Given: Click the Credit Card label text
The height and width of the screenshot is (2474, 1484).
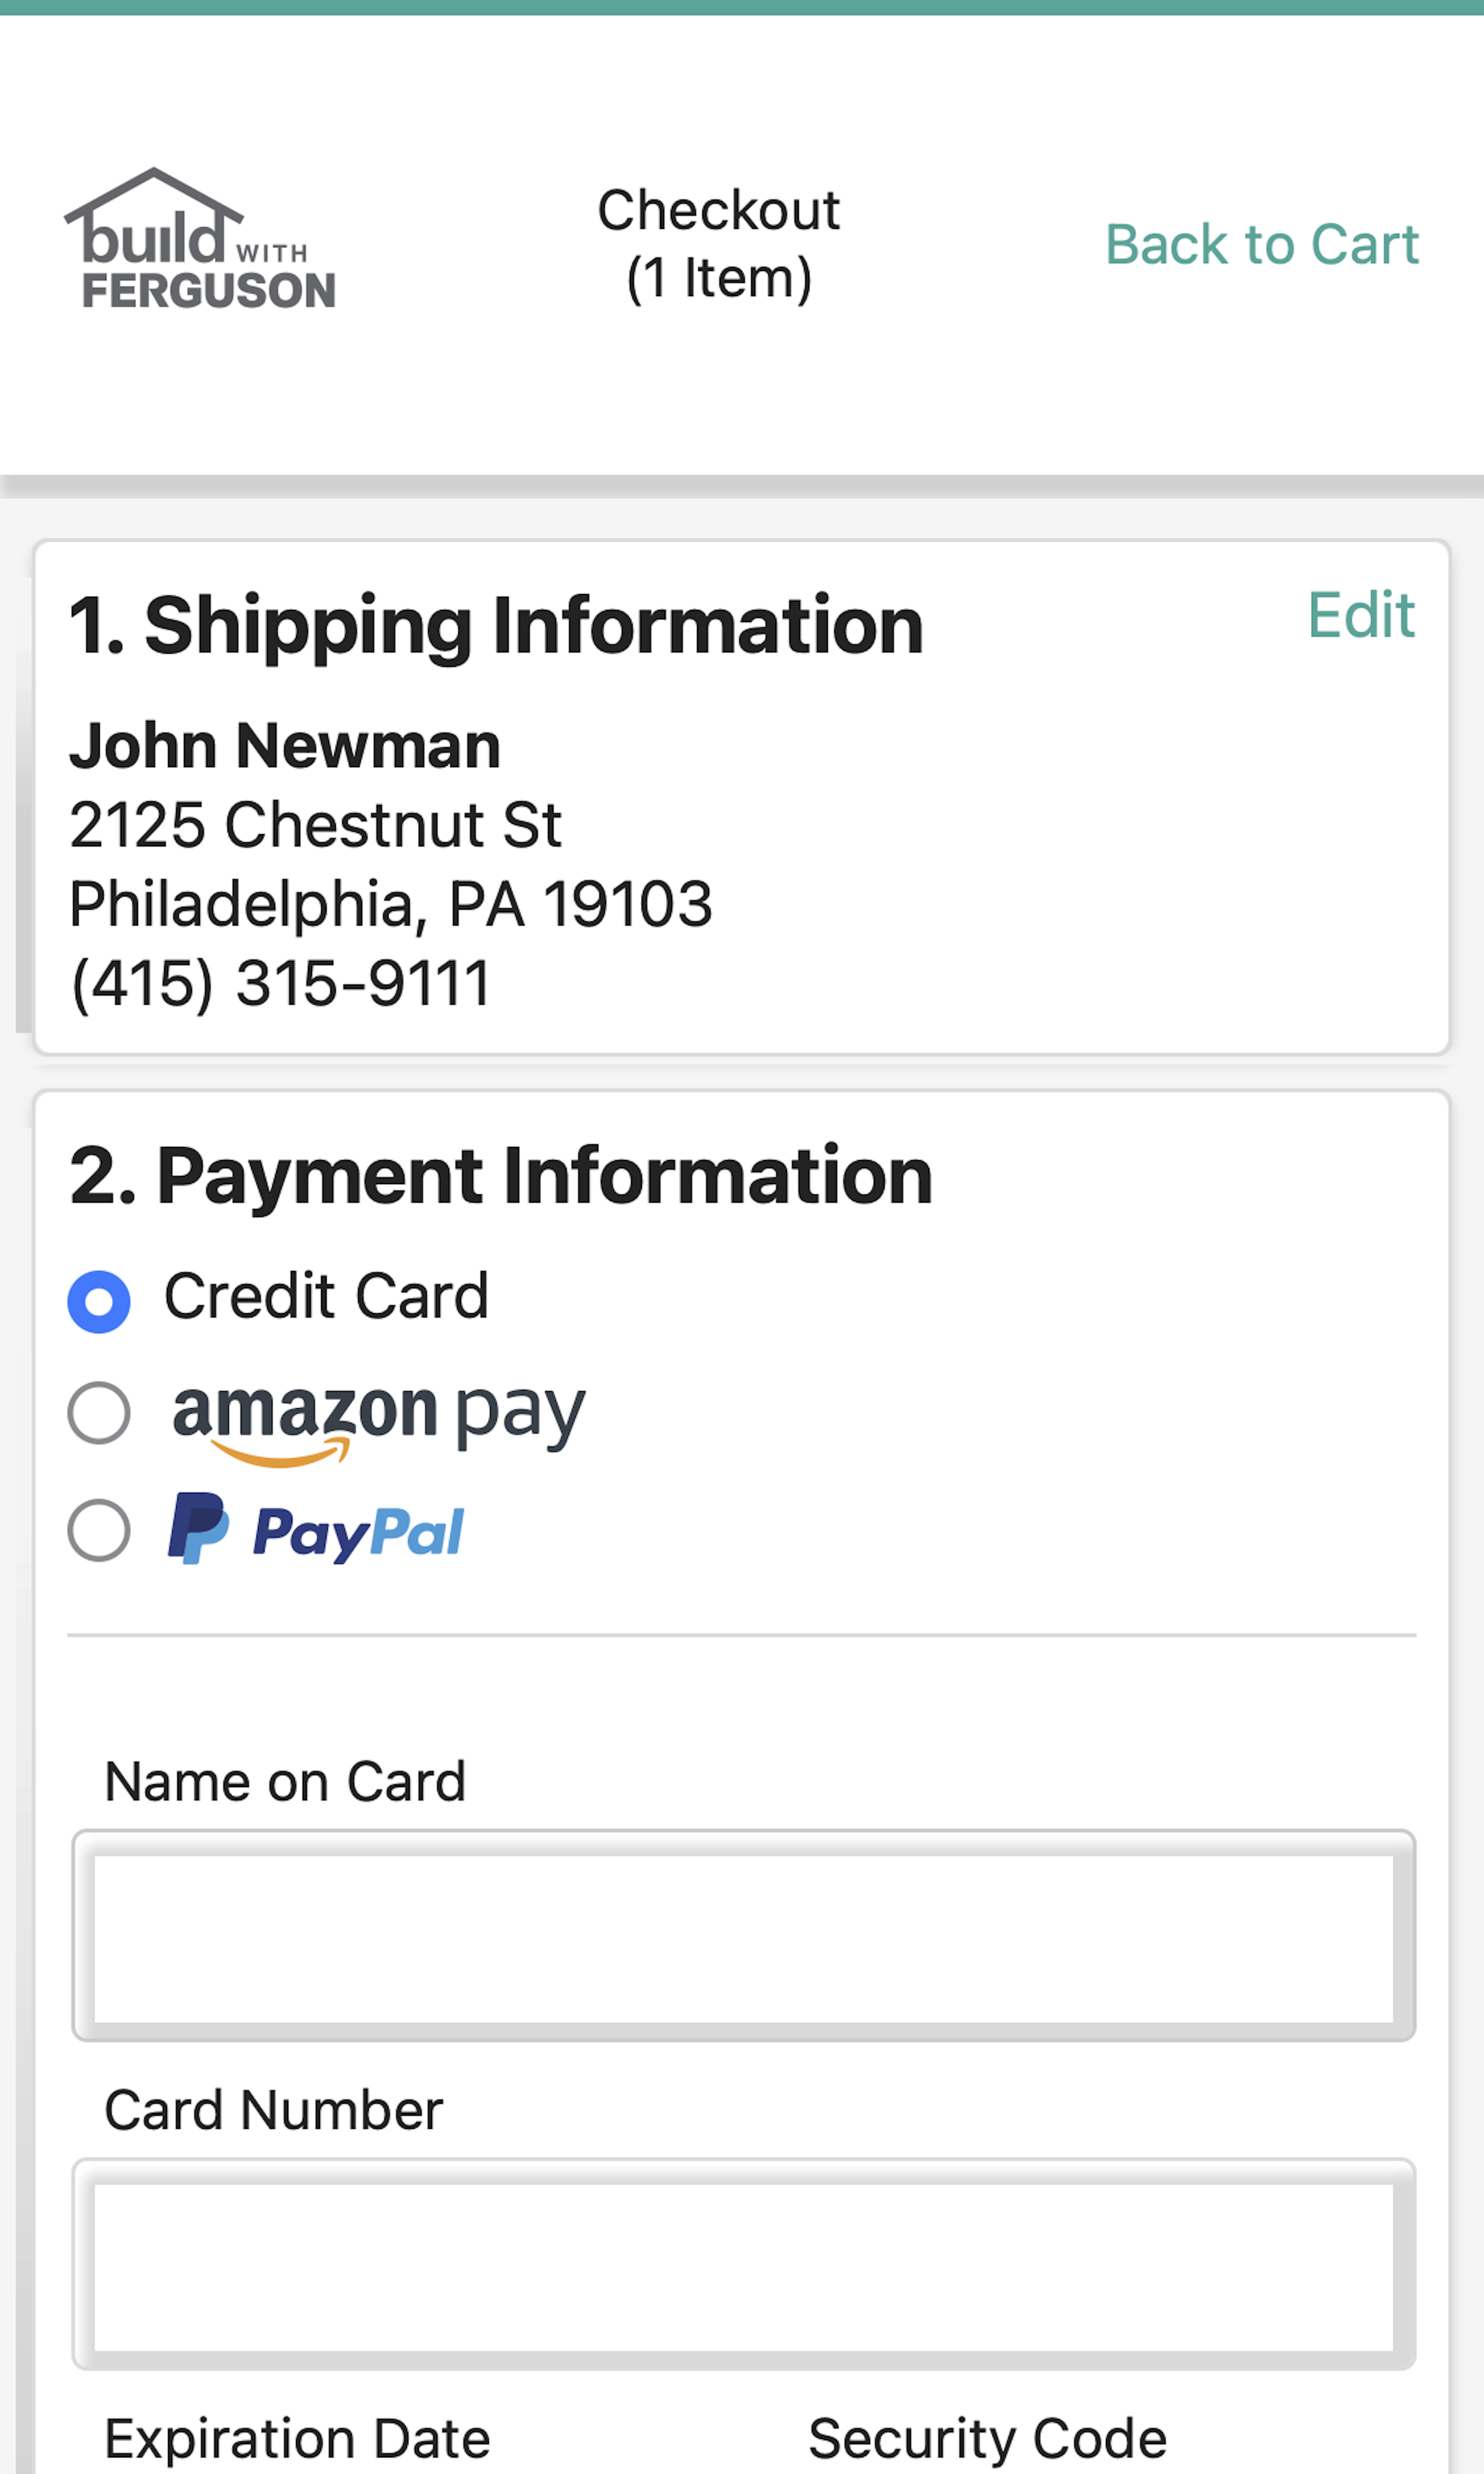Looking at the screenshot, I should pos(326,1296).
